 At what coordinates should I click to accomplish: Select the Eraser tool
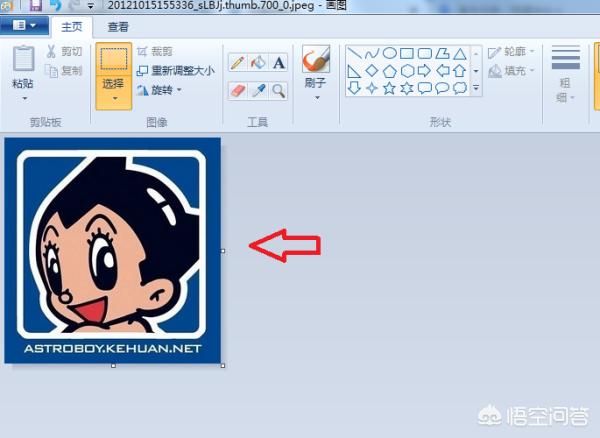[x=238, y=91]
